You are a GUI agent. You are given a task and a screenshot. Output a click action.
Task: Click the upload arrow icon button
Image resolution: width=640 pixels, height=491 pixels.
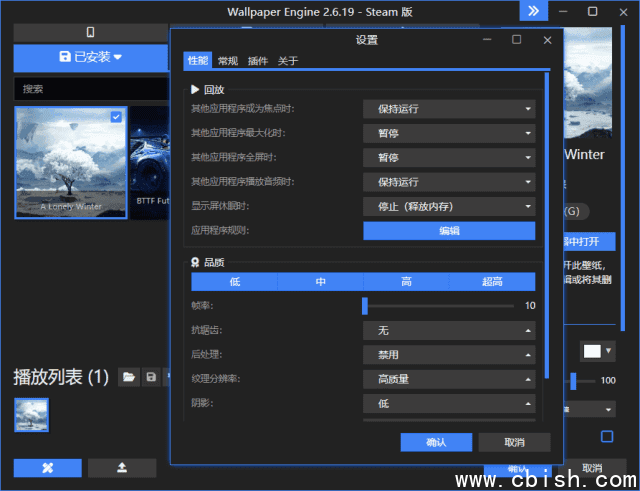(x=122, y=468)
